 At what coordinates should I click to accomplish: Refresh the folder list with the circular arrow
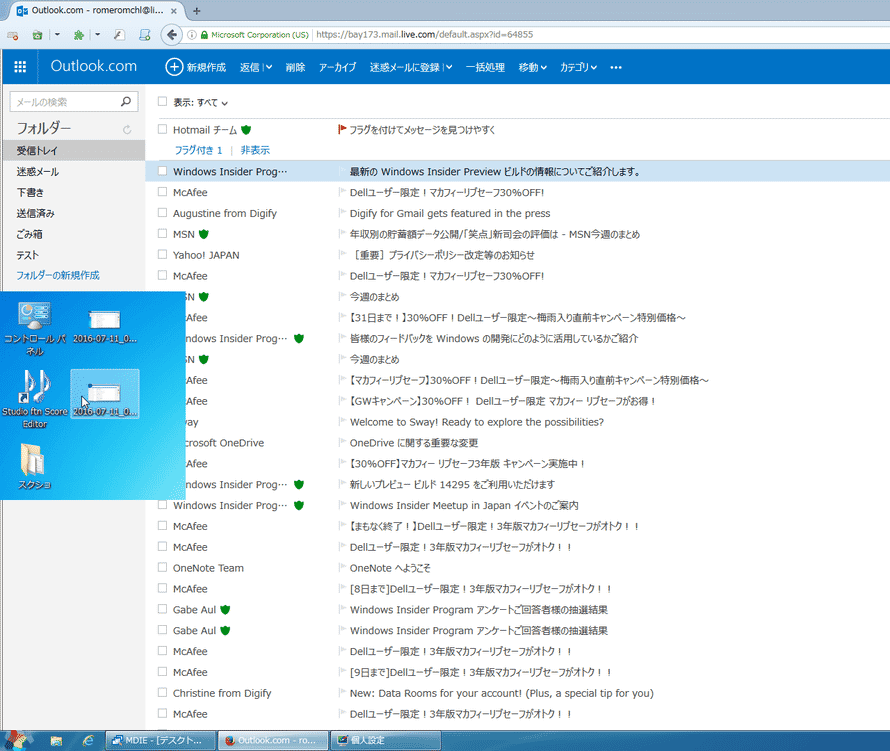[127, 130]
